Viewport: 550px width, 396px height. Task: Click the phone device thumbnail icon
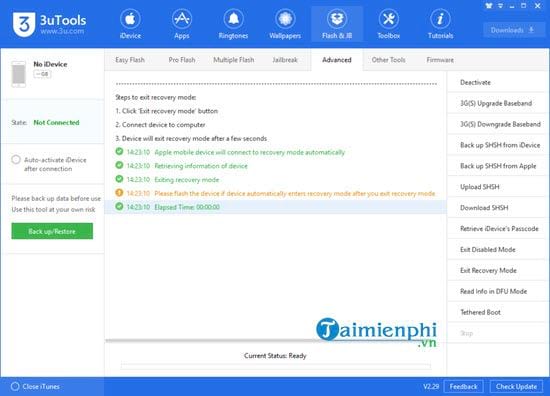[19, 74]
